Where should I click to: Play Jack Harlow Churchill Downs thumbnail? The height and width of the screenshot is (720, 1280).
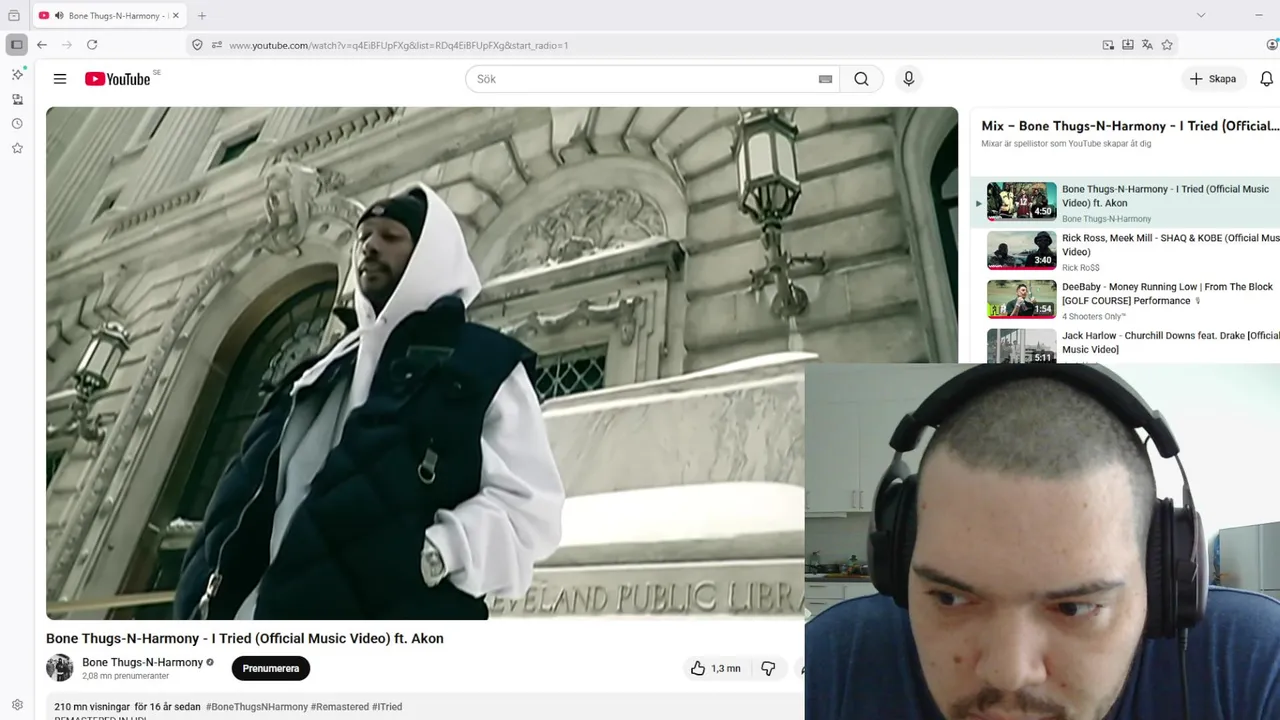pos(1021,346)
